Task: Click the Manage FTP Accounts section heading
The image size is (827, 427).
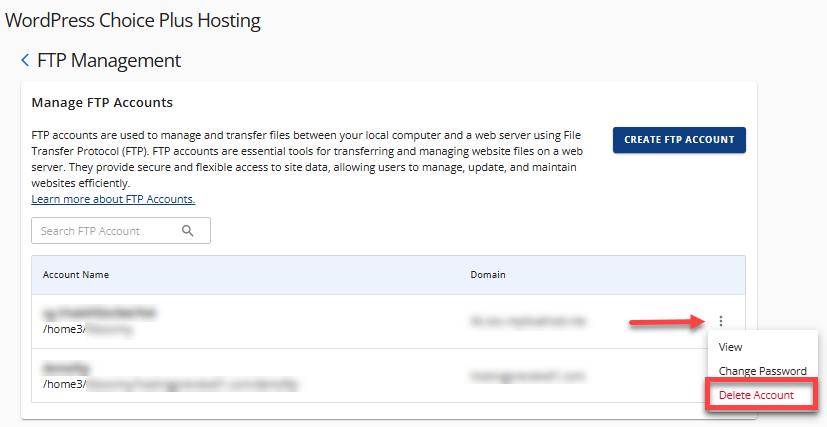Action: (x=102, y=102)
